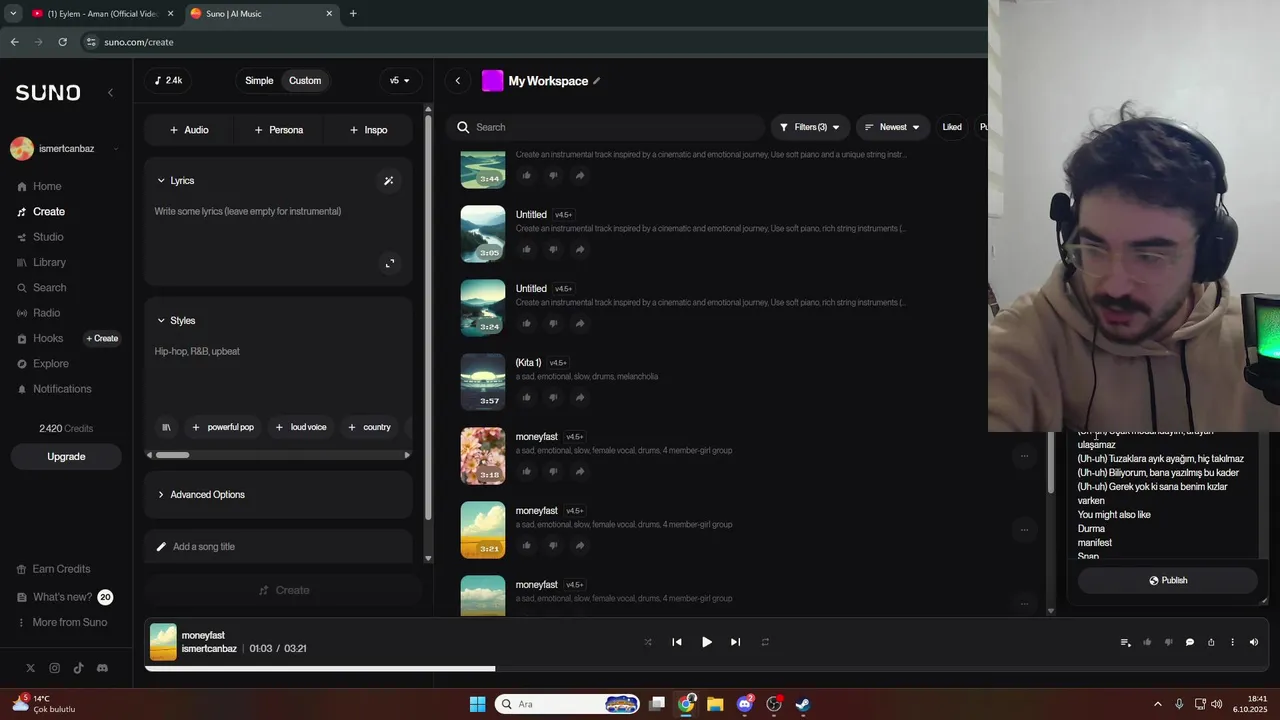
Task: Open the Instagram link icon
Action: pyautogui.click(x=54, y=668)
